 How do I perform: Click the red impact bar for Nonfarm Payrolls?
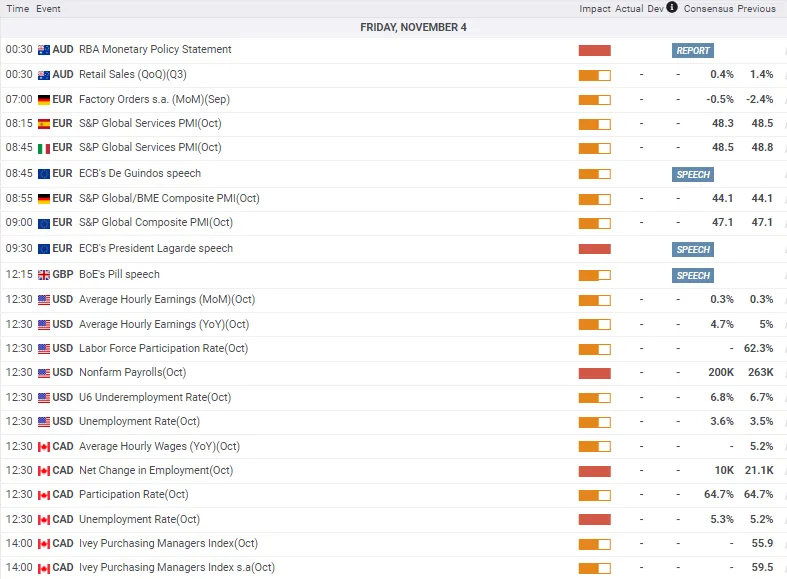(x=594, y=373)
